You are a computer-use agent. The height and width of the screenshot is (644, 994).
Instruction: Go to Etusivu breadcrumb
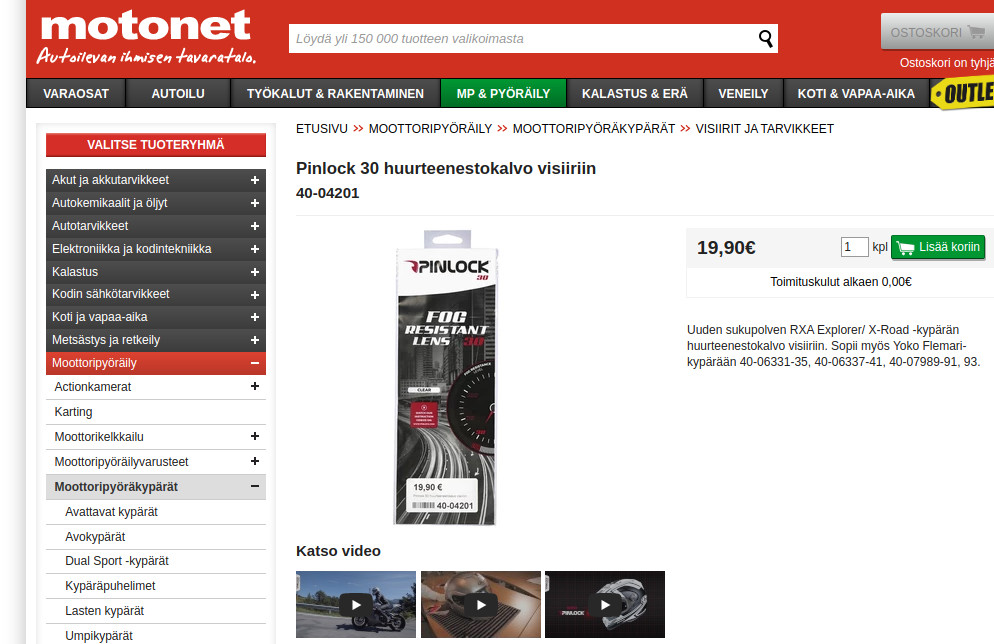322,129
